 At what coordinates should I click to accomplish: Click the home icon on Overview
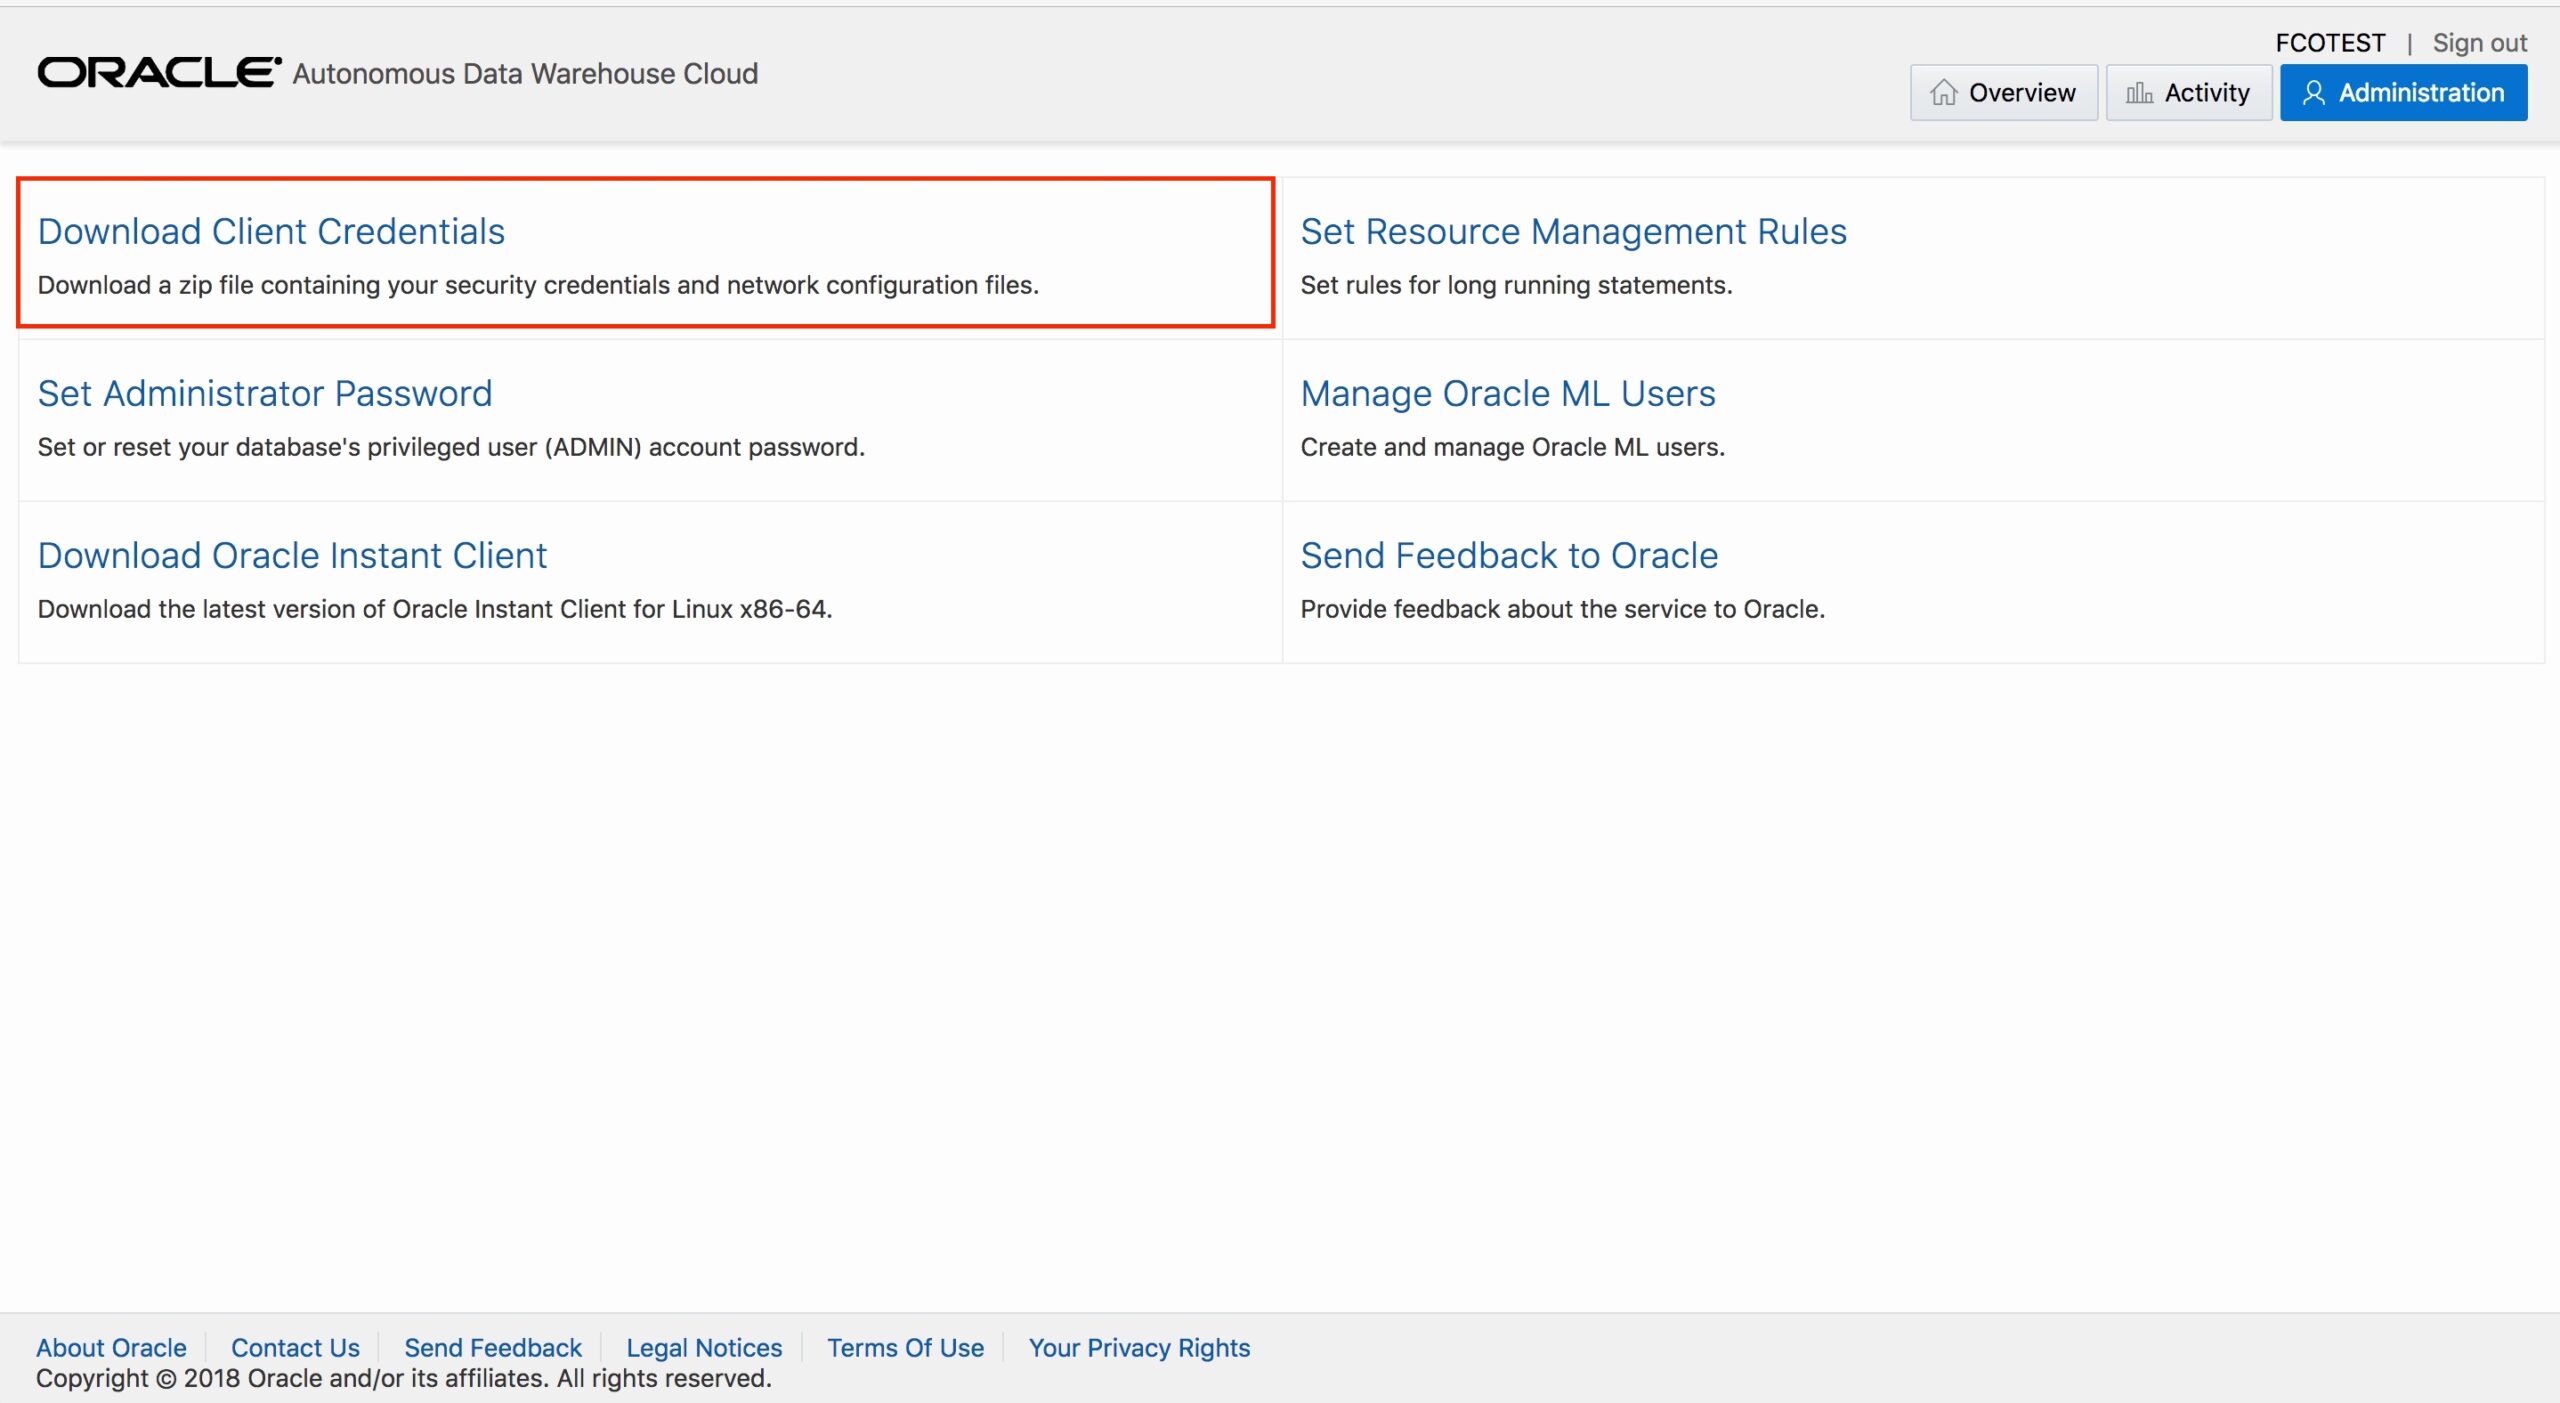(1943, 93)
